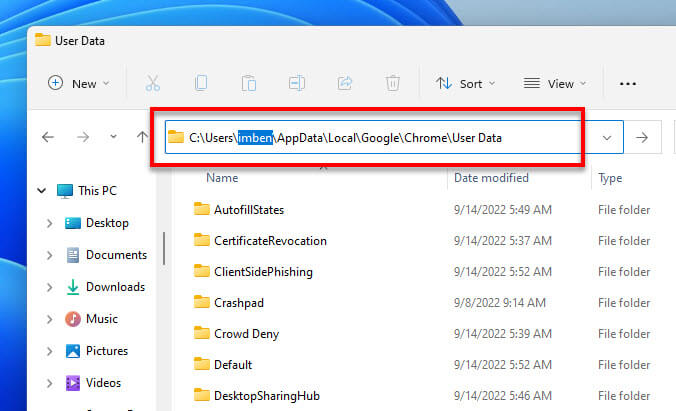
Task: Go up one folder level
Action: [142, 137]
